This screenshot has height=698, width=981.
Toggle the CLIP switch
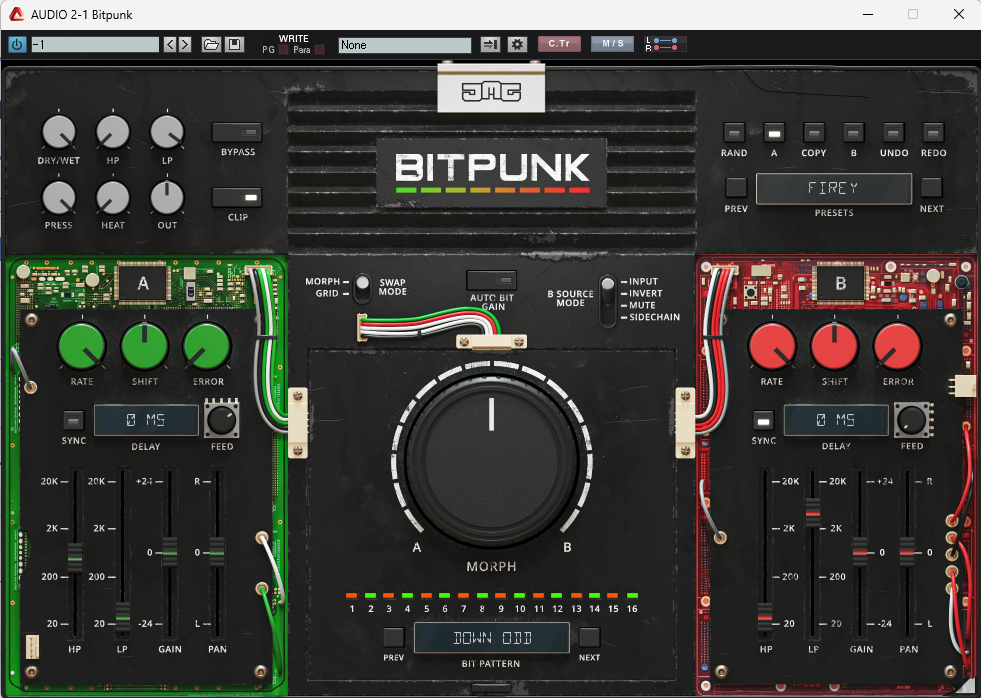[x=237, y=198]
